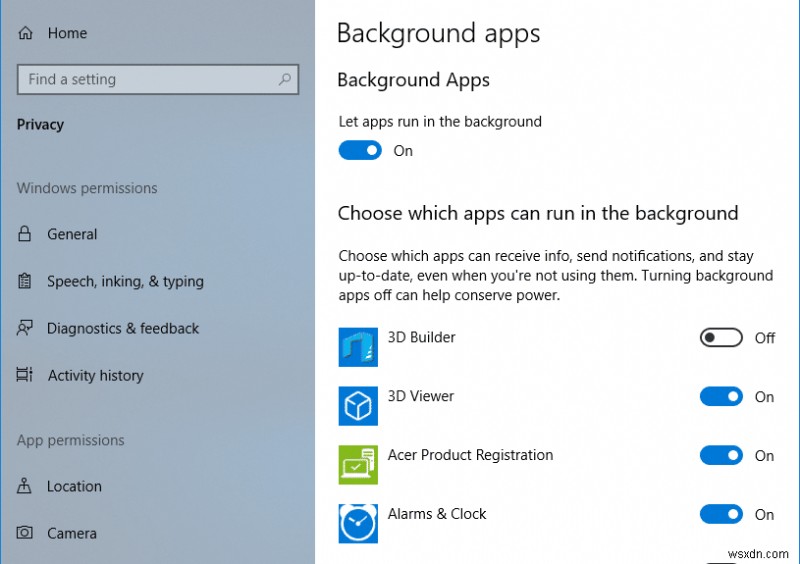Click the 3D Viewer app name
This screenshot has width=800, height=564.
421,396
